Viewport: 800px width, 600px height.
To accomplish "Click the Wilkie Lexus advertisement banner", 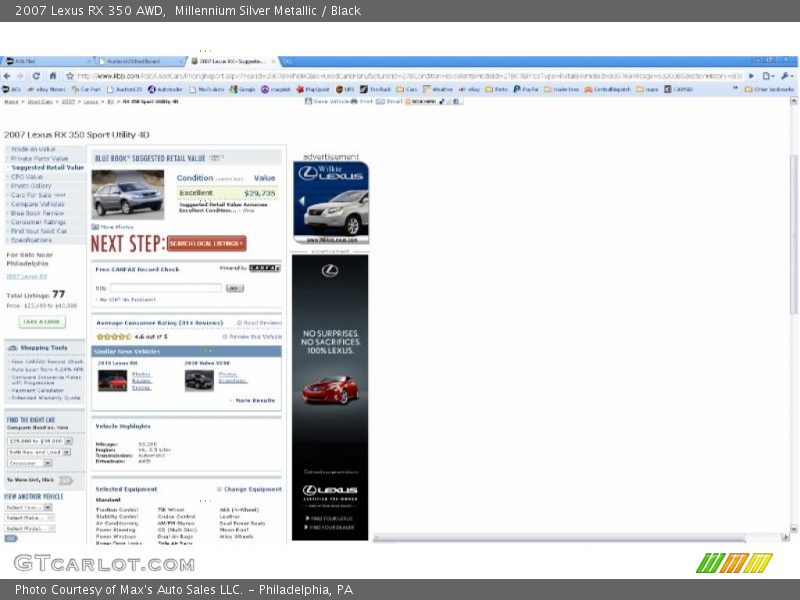I will click(331, 202).
